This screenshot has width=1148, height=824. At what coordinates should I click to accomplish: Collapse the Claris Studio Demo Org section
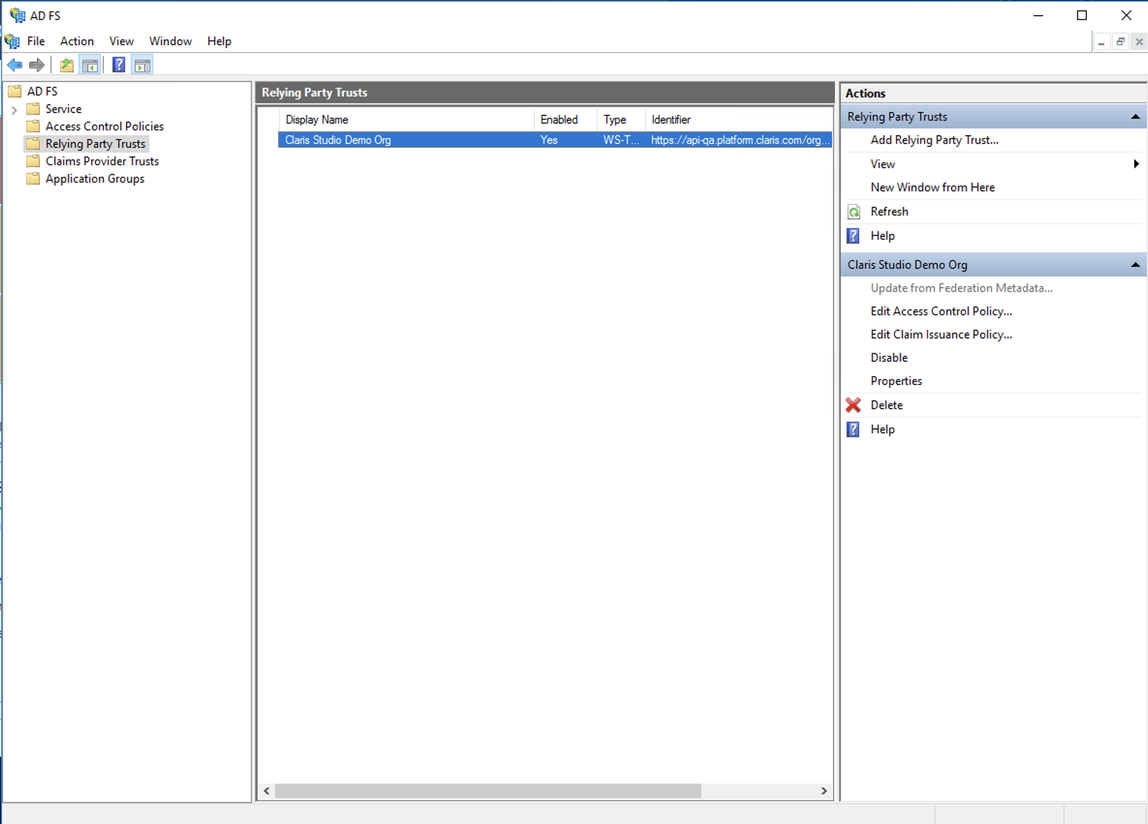(x=1133, y=264)
